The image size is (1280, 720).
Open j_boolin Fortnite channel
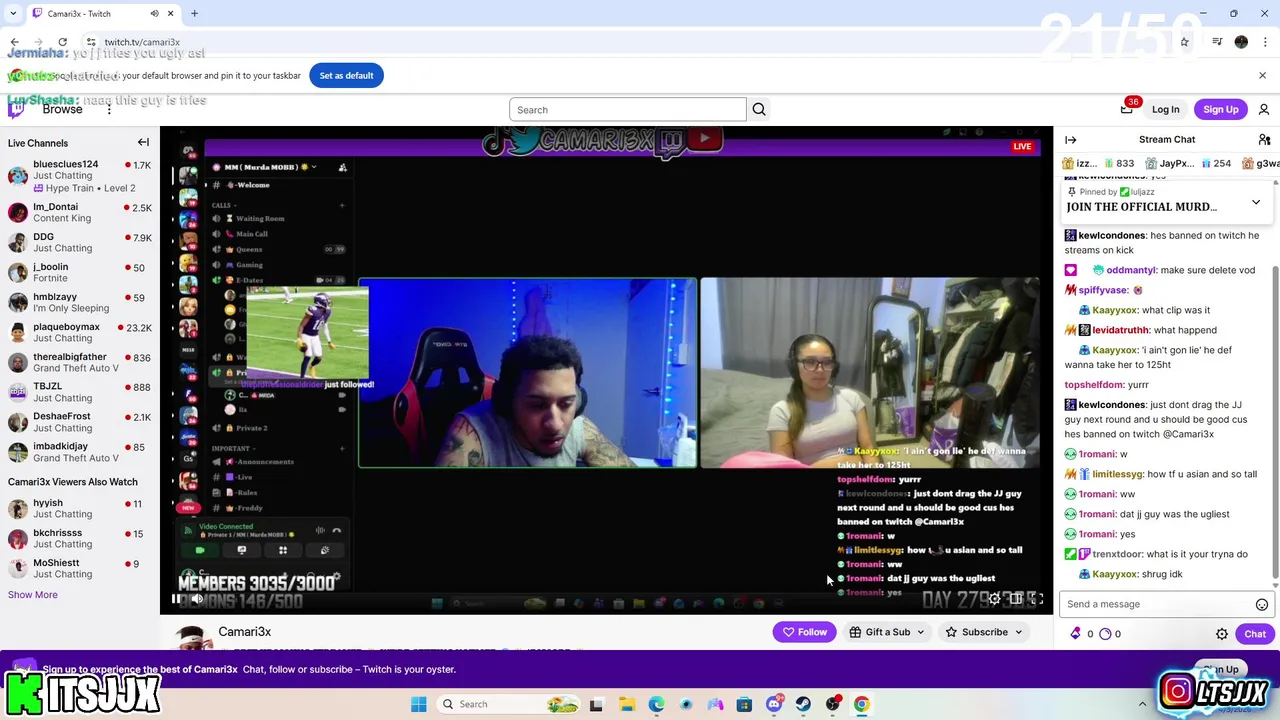[78, 272]
